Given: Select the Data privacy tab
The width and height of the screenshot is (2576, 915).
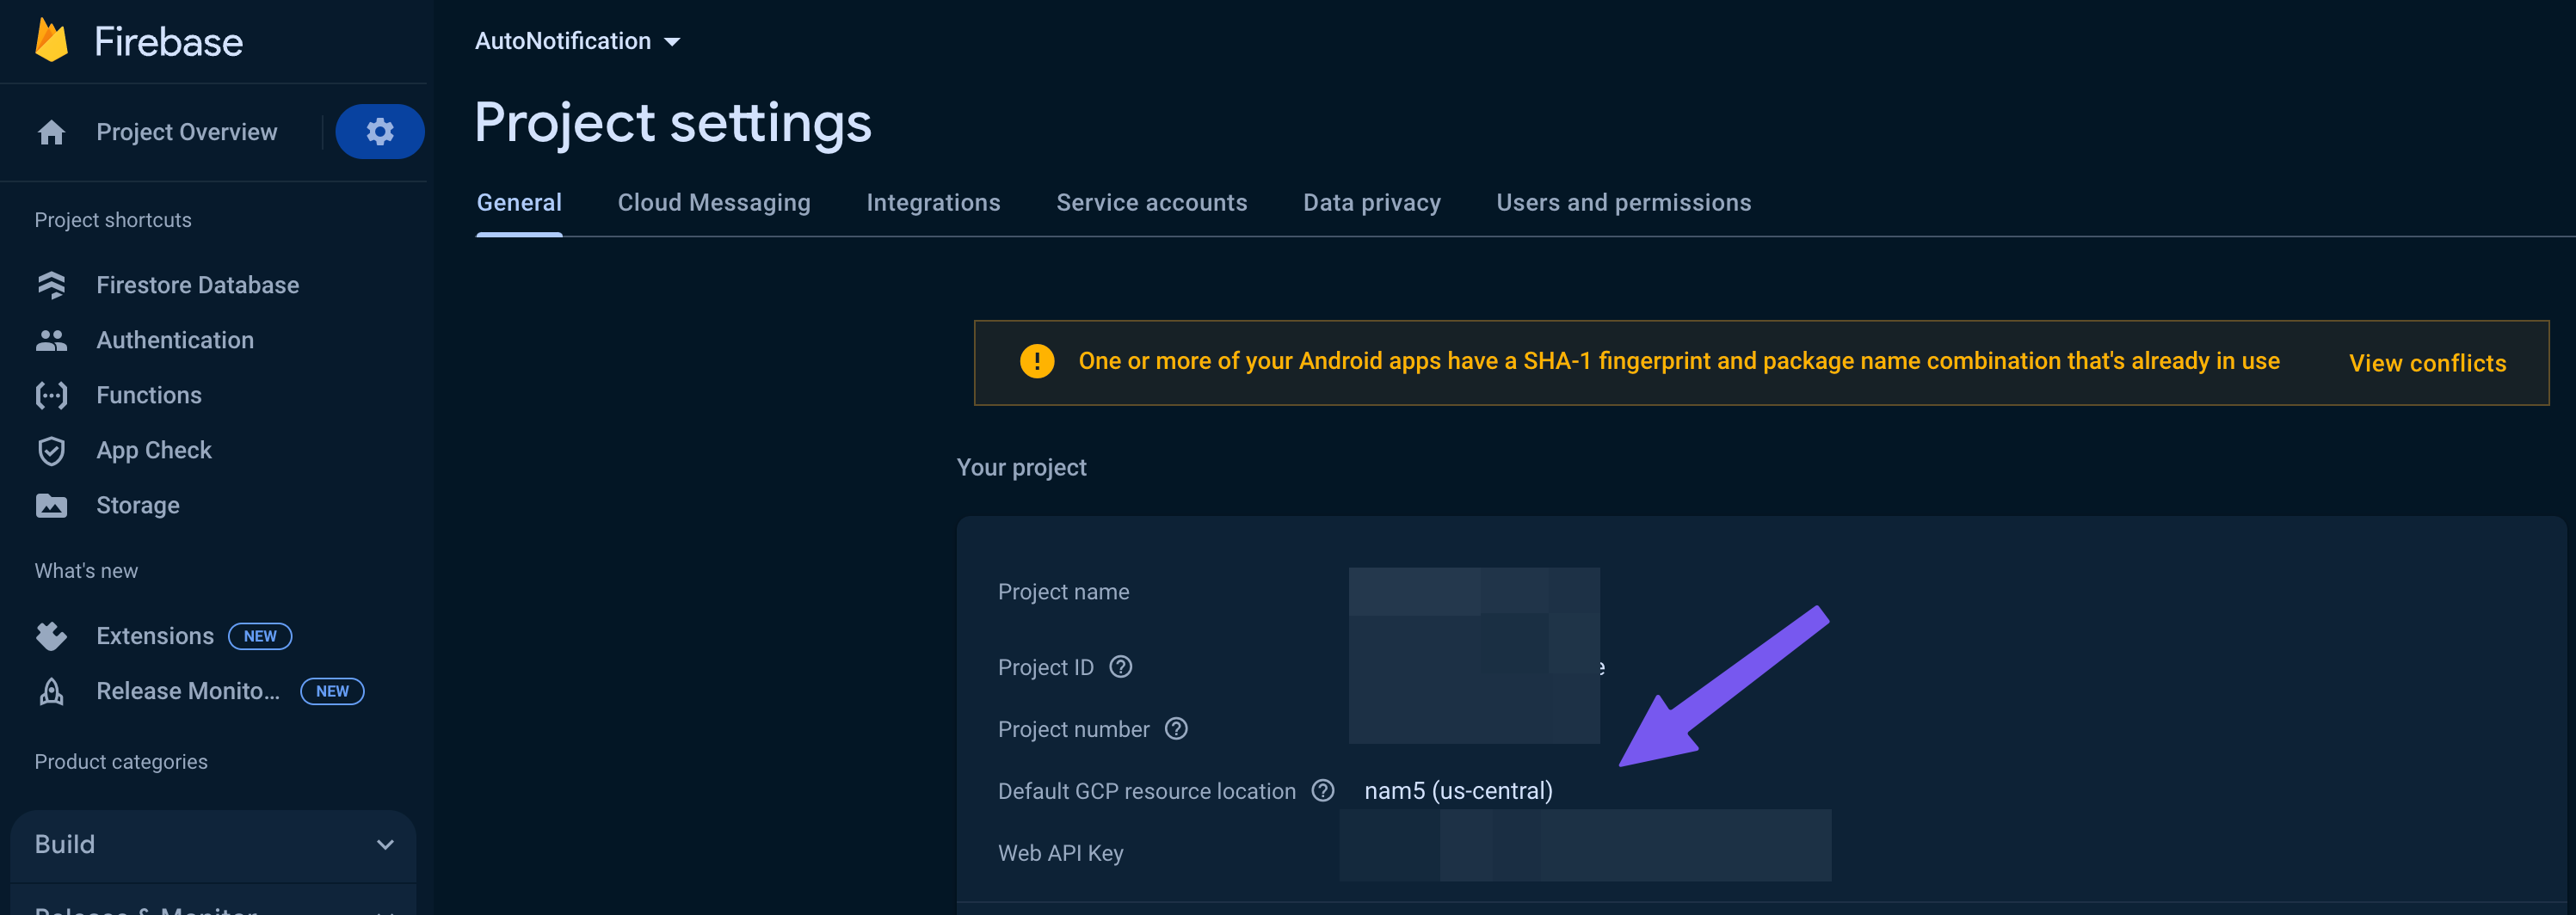Looking at the screenshot, I should (x=1372, y=202).
